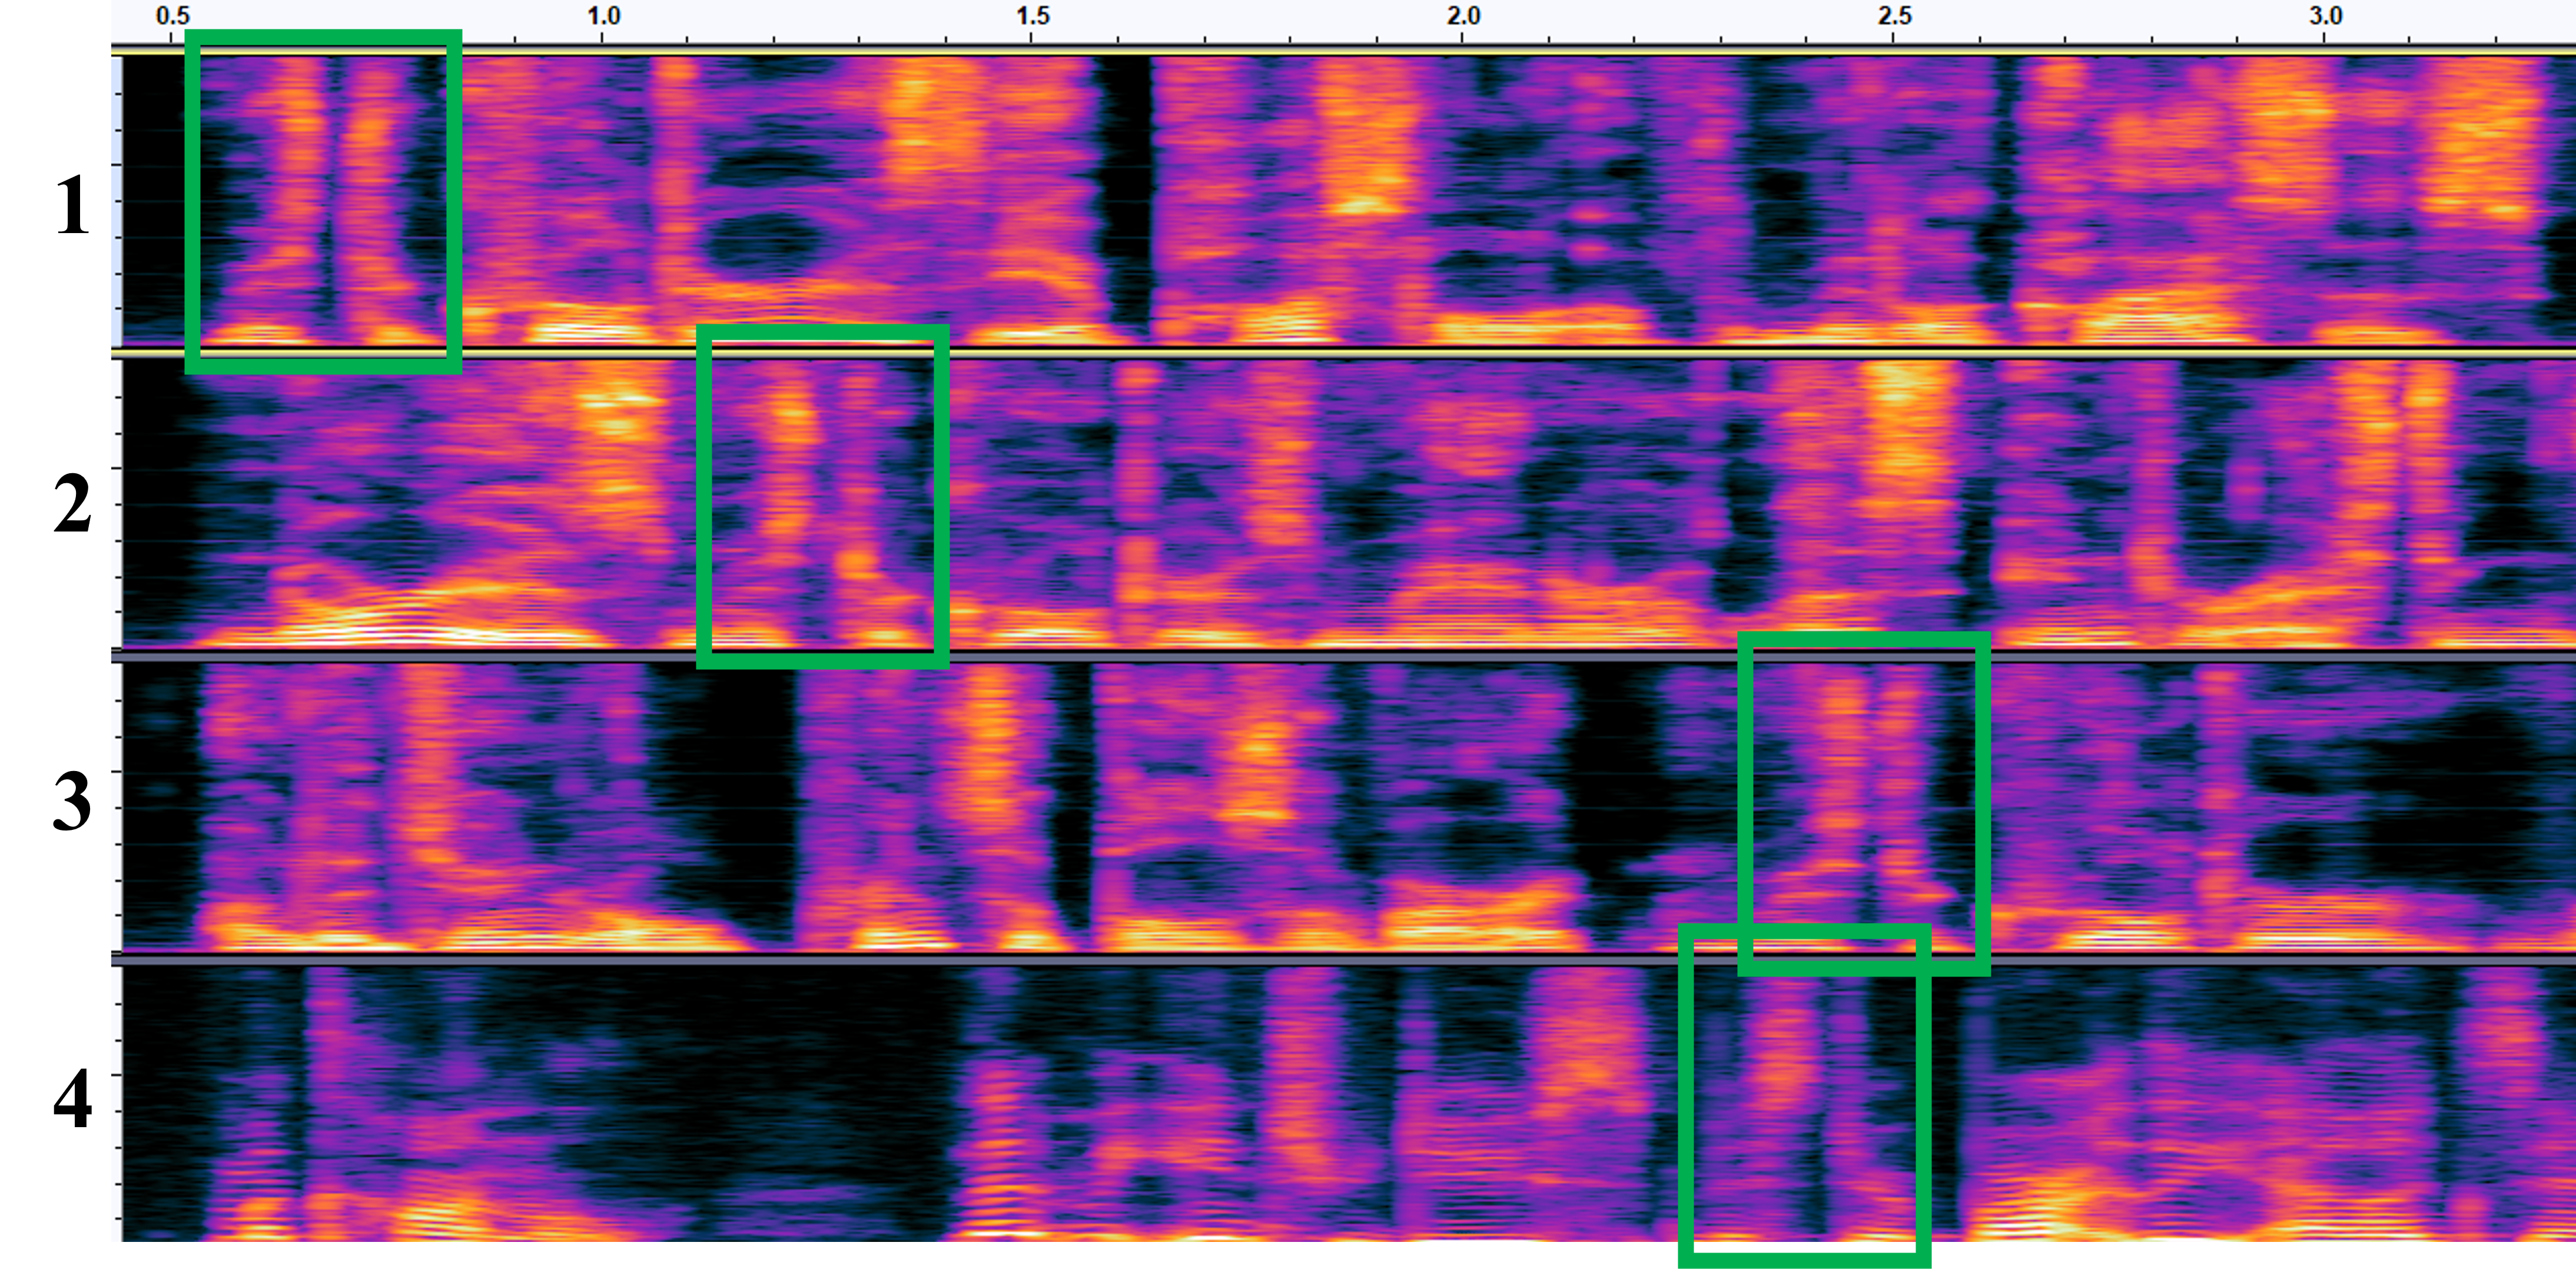This screenshot has width=2576, height=1269.
Task: Click the vertical frequency scale of the bottom track
Action: tap(118, 1103)
